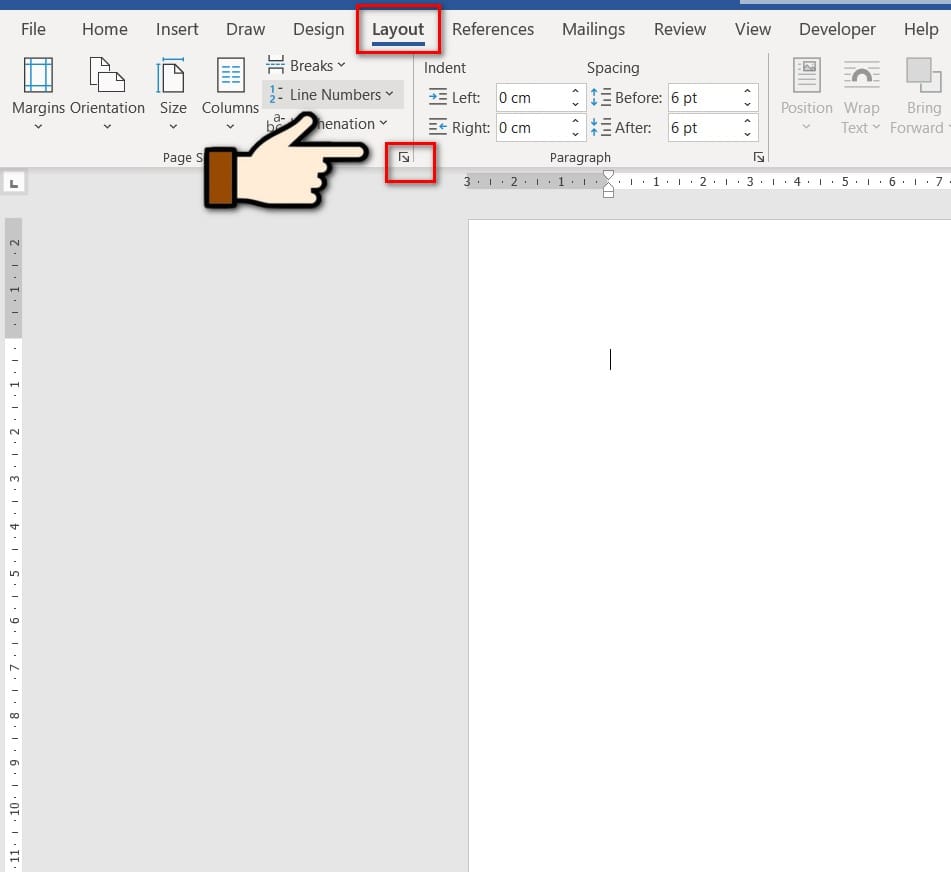Click the horizontal ruler at mark 4

point(797,181)
